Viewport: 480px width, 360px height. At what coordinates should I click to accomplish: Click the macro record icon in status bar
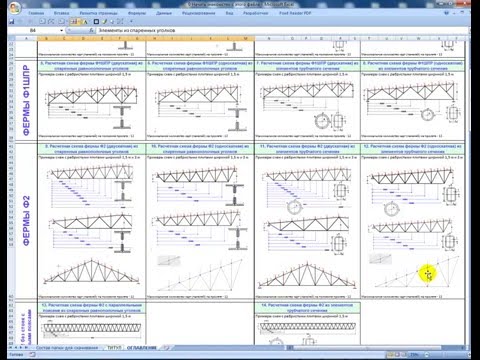[x=32, y=355]
